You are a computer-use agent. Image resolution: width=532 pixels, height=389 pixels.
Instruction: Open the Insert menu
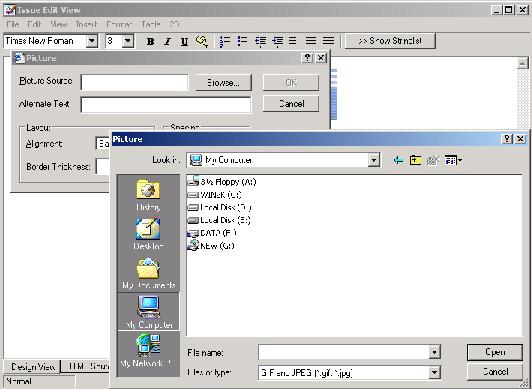(x=87, y=24)
